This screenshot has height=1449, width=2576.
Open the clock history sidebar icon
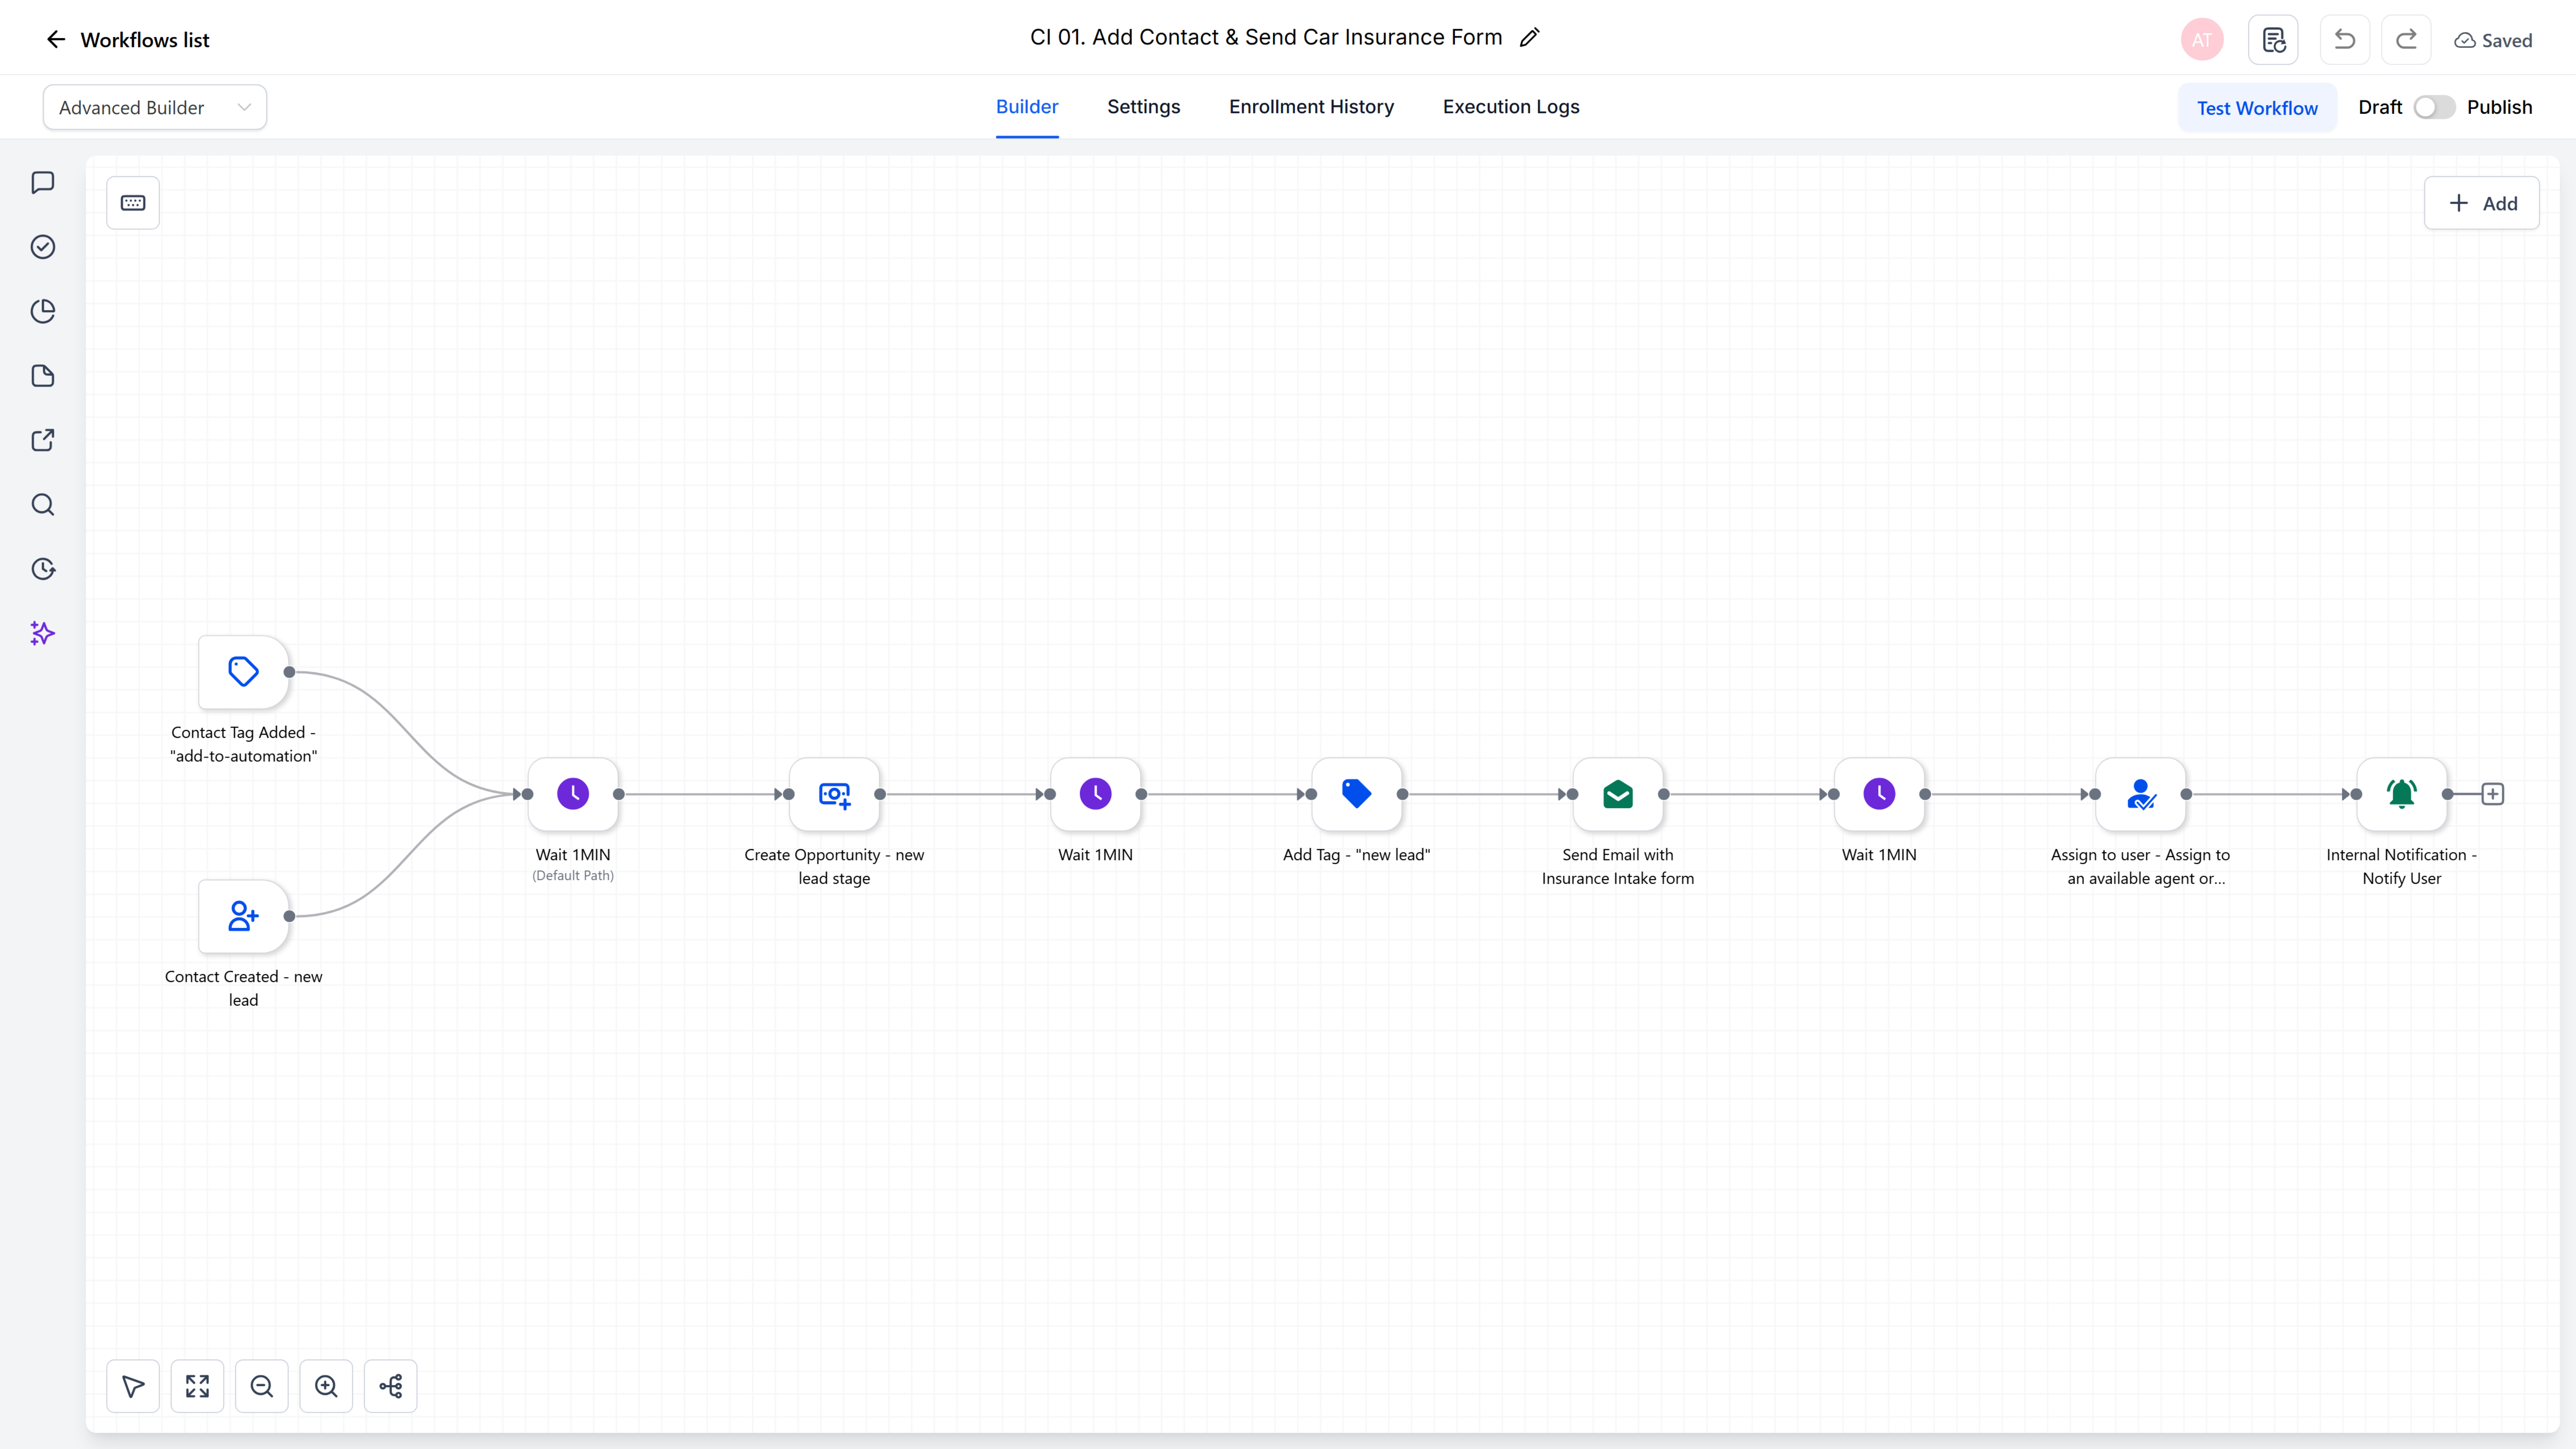pyautogui.click(x=43, y=569)
